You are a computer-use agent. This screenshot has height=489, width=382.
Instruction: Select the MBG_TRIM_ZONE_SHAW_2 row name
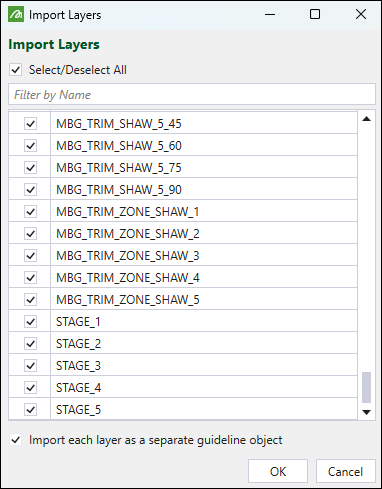(x=128, y=234)
